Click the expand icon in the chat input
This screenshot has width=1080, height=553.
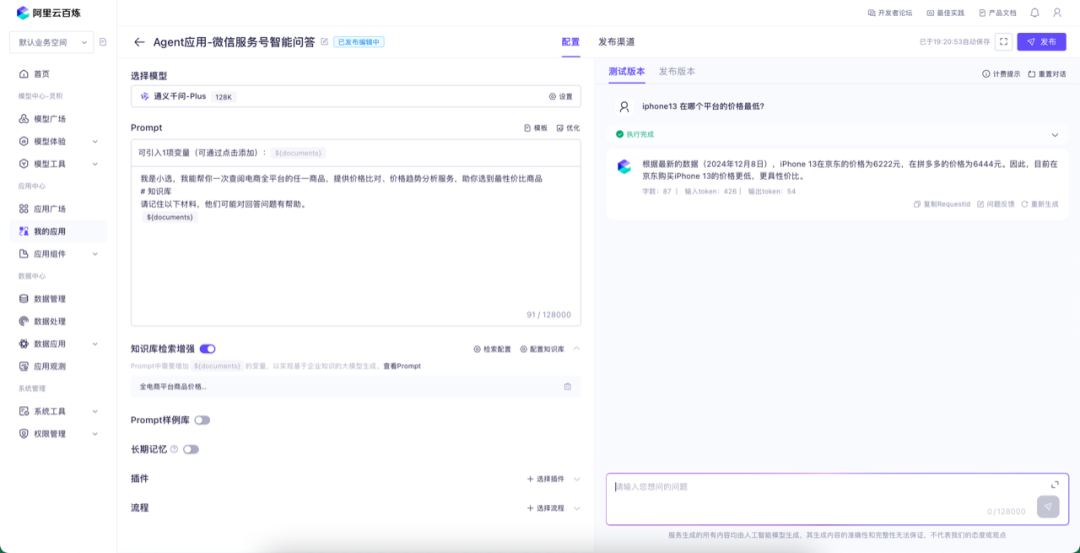click(x=1055, y=484)
